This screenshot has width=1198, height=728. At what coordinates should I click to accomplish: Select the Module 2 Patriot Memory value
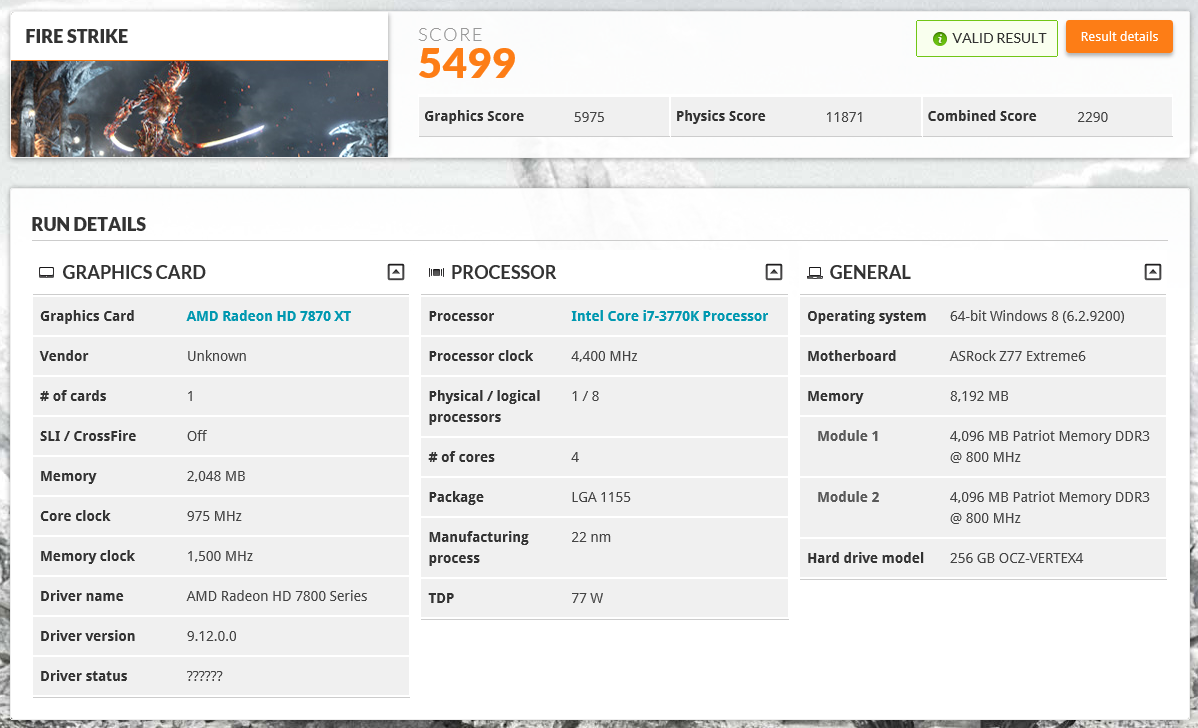click(x=1049, y=507)
